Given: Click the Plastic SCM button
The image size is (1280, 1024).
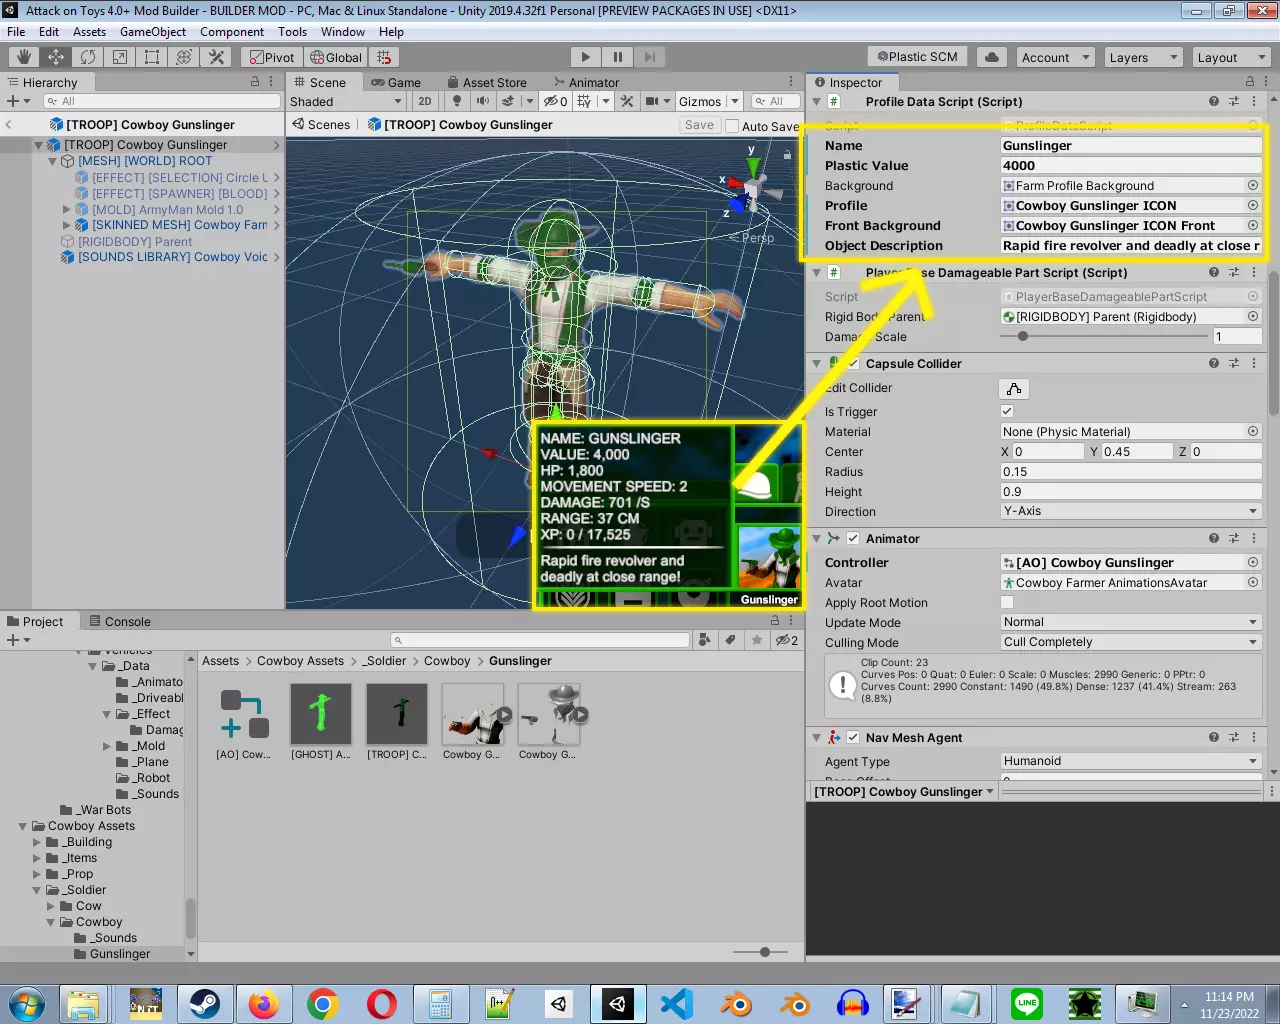Looking at the screenshot, I should pyautogui.click(x=917, y=57).
